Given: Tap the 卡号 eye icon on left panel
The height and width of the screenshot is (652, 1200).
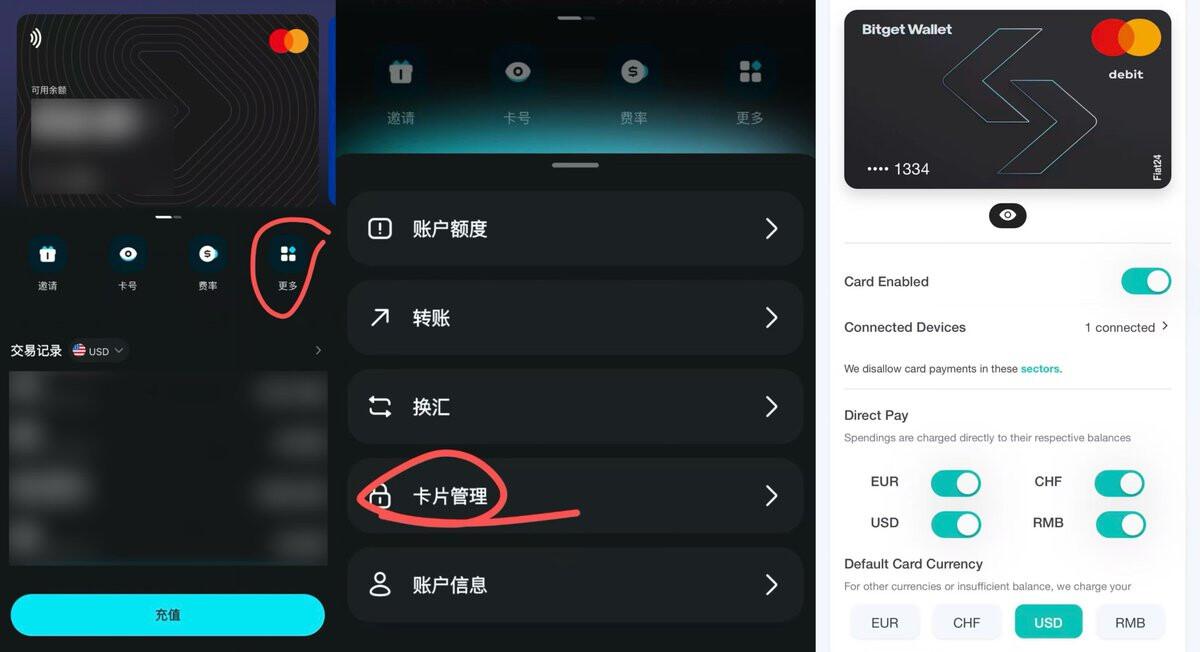Looking at the screenshot, I should (x=128, y=254).
